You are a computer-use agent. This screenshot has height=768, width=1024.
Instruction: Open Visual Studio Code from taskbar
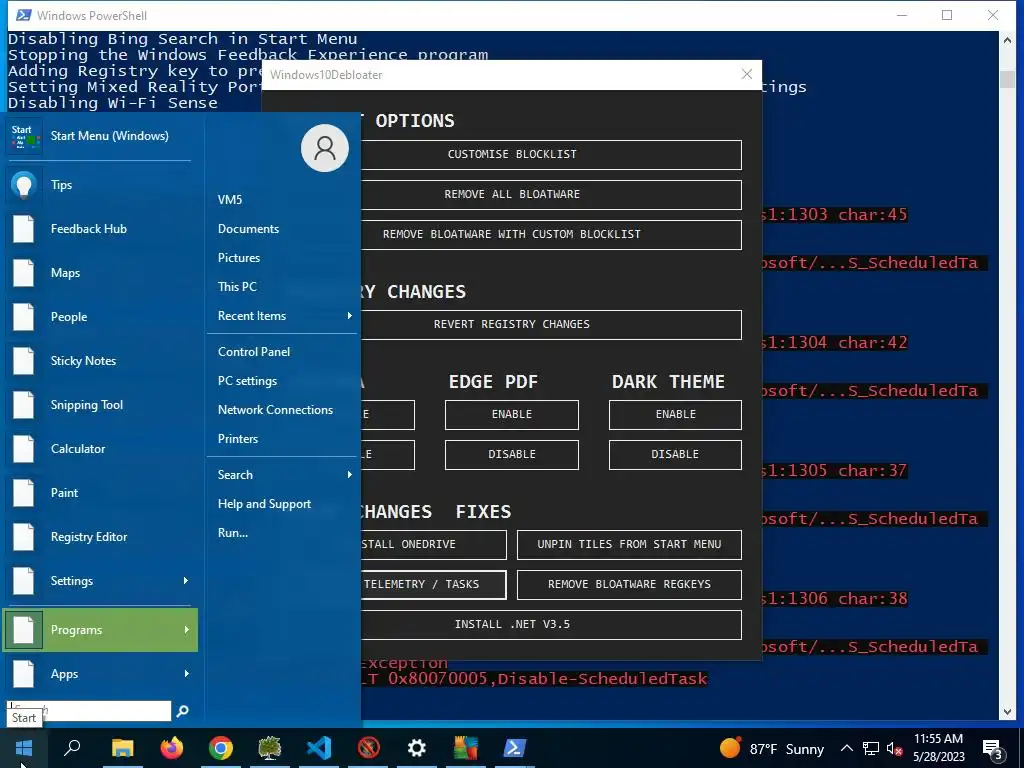click(x=319, y=748)
